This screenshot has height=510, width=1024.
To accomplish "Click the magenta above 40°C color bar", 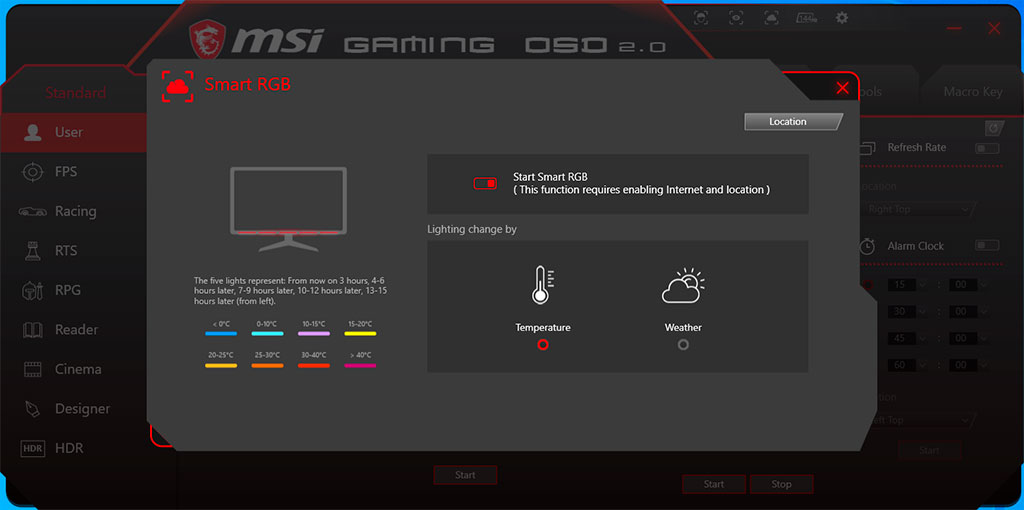I will [x=360, y=365].
